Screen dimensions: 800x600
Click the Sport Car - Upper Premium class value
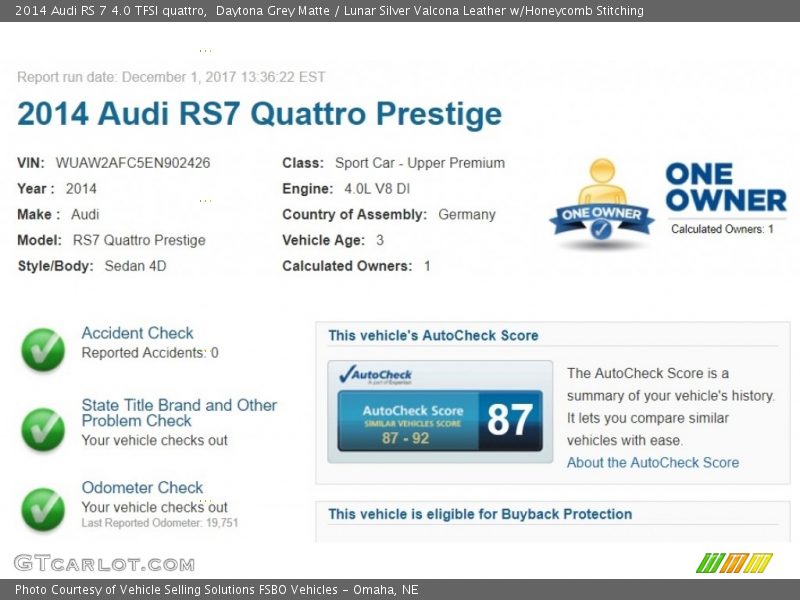click(420, 163)
